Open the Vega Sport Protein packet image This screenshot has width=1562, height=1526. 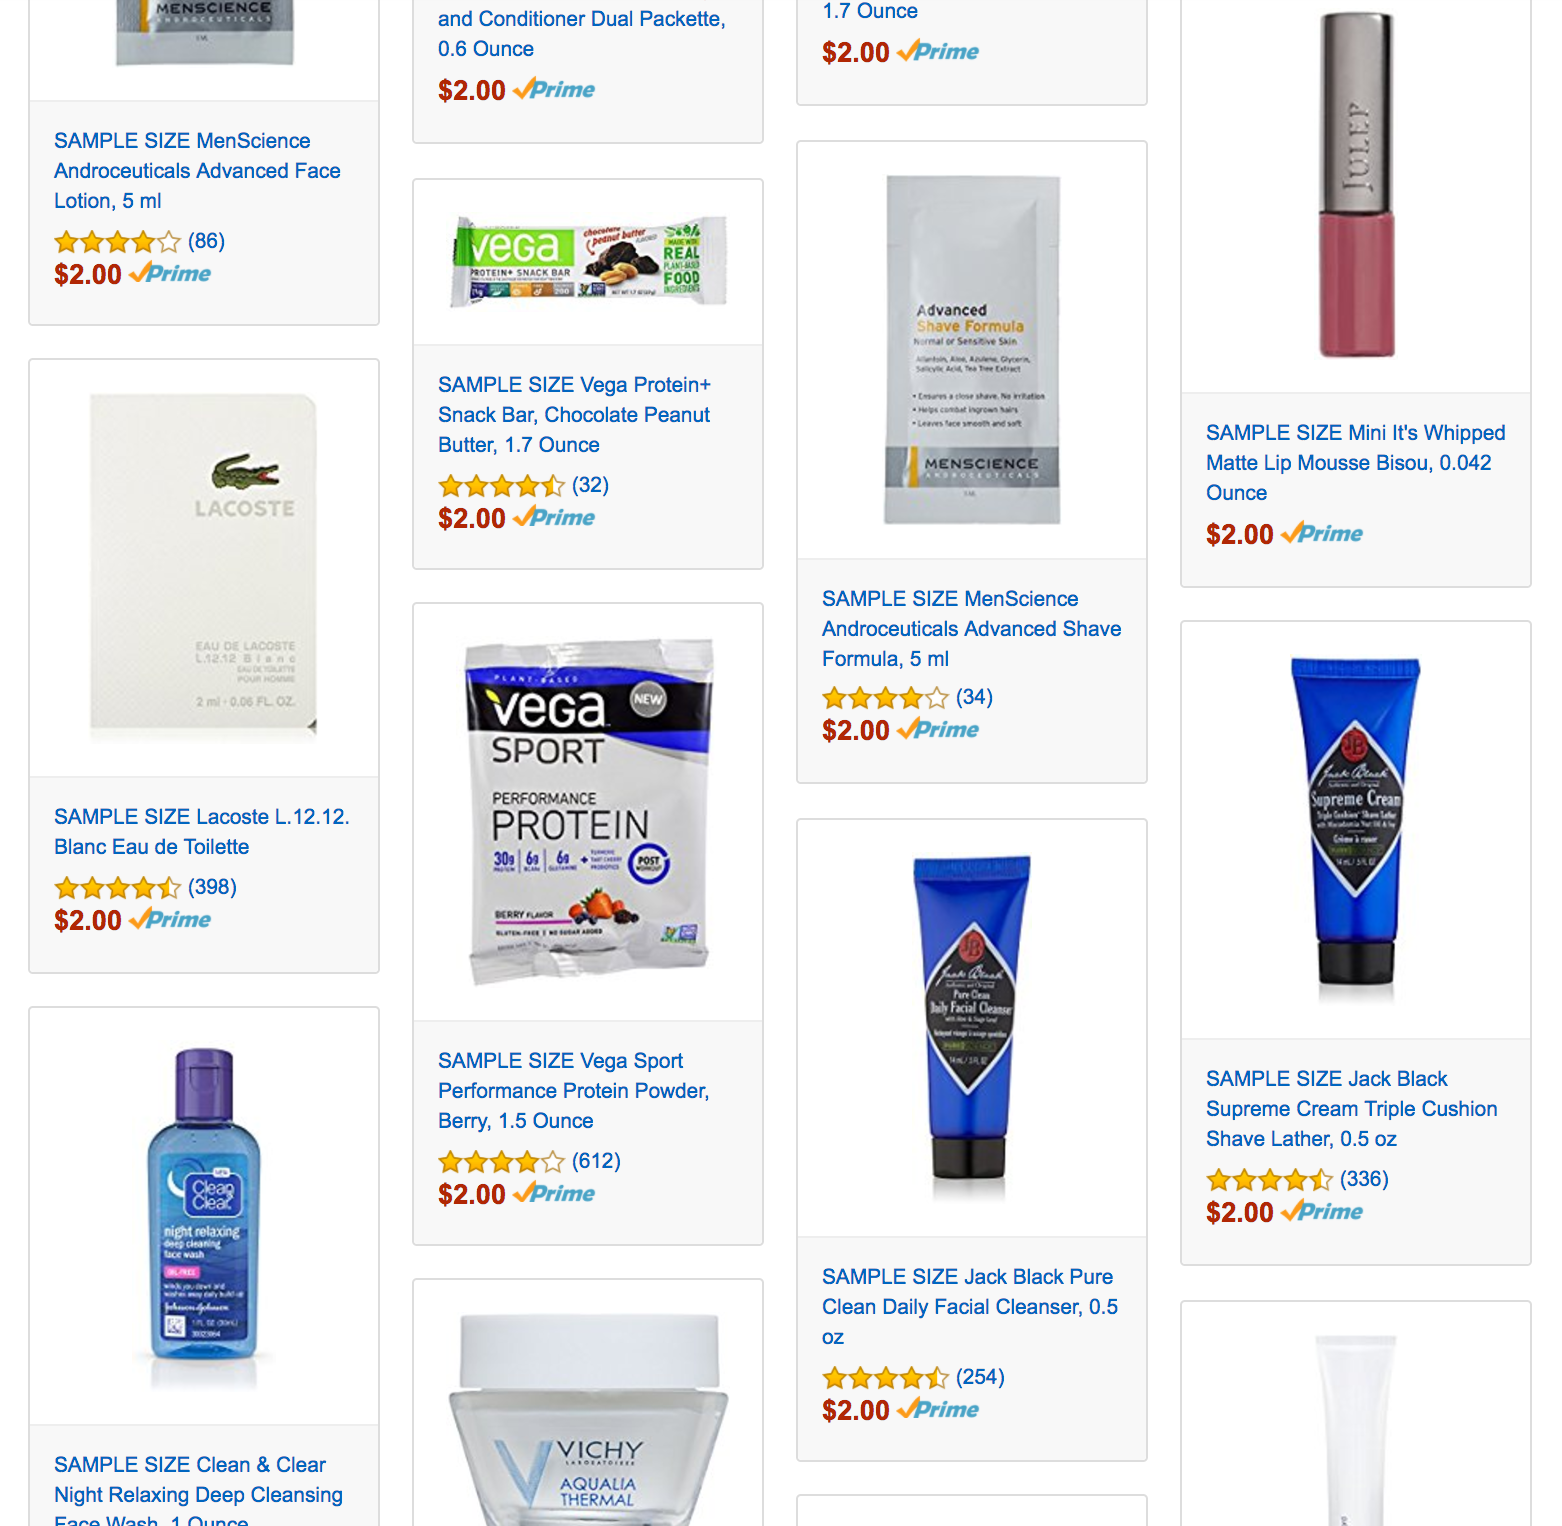(589, 811)
